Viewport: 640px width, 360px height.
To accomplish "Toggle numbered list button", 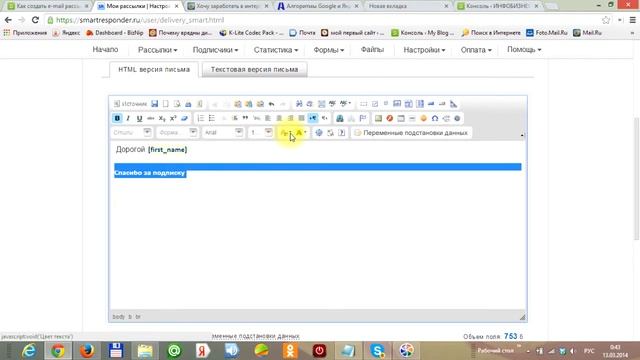I will click(x=200, y=118).
